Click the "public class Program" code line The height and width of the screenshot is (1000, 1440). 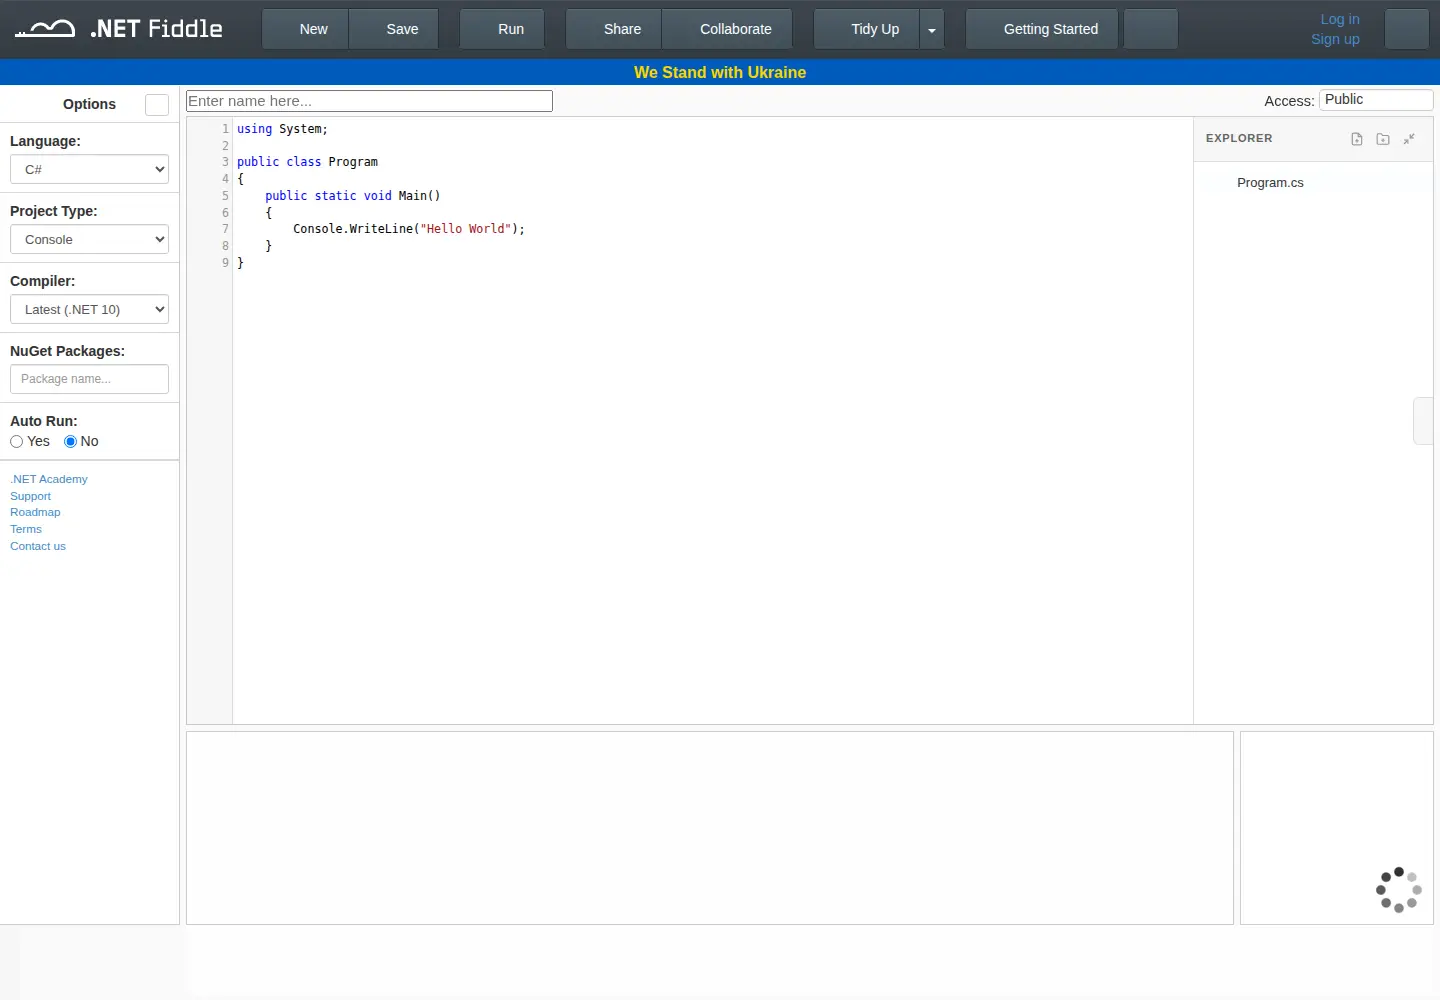pos(307,162)
